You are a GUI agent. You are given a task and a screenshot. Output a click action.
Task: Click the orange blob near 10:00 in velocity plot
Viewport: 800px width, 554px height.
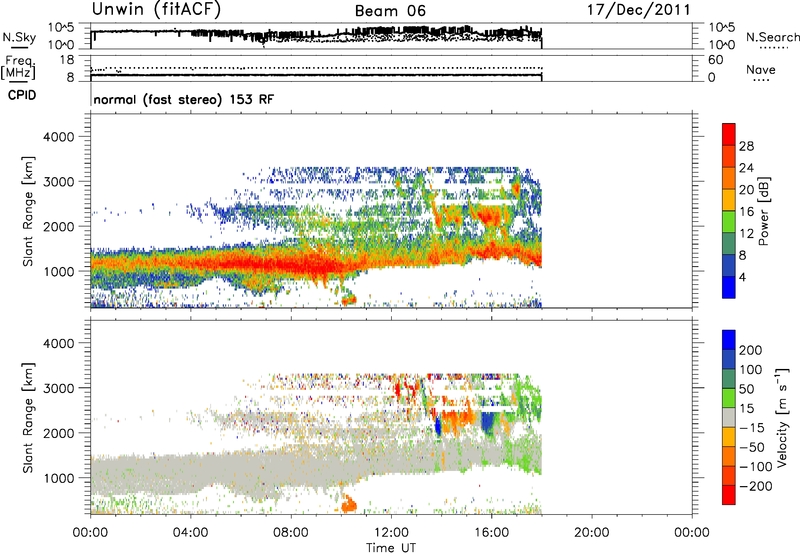[x=348, y=504]
